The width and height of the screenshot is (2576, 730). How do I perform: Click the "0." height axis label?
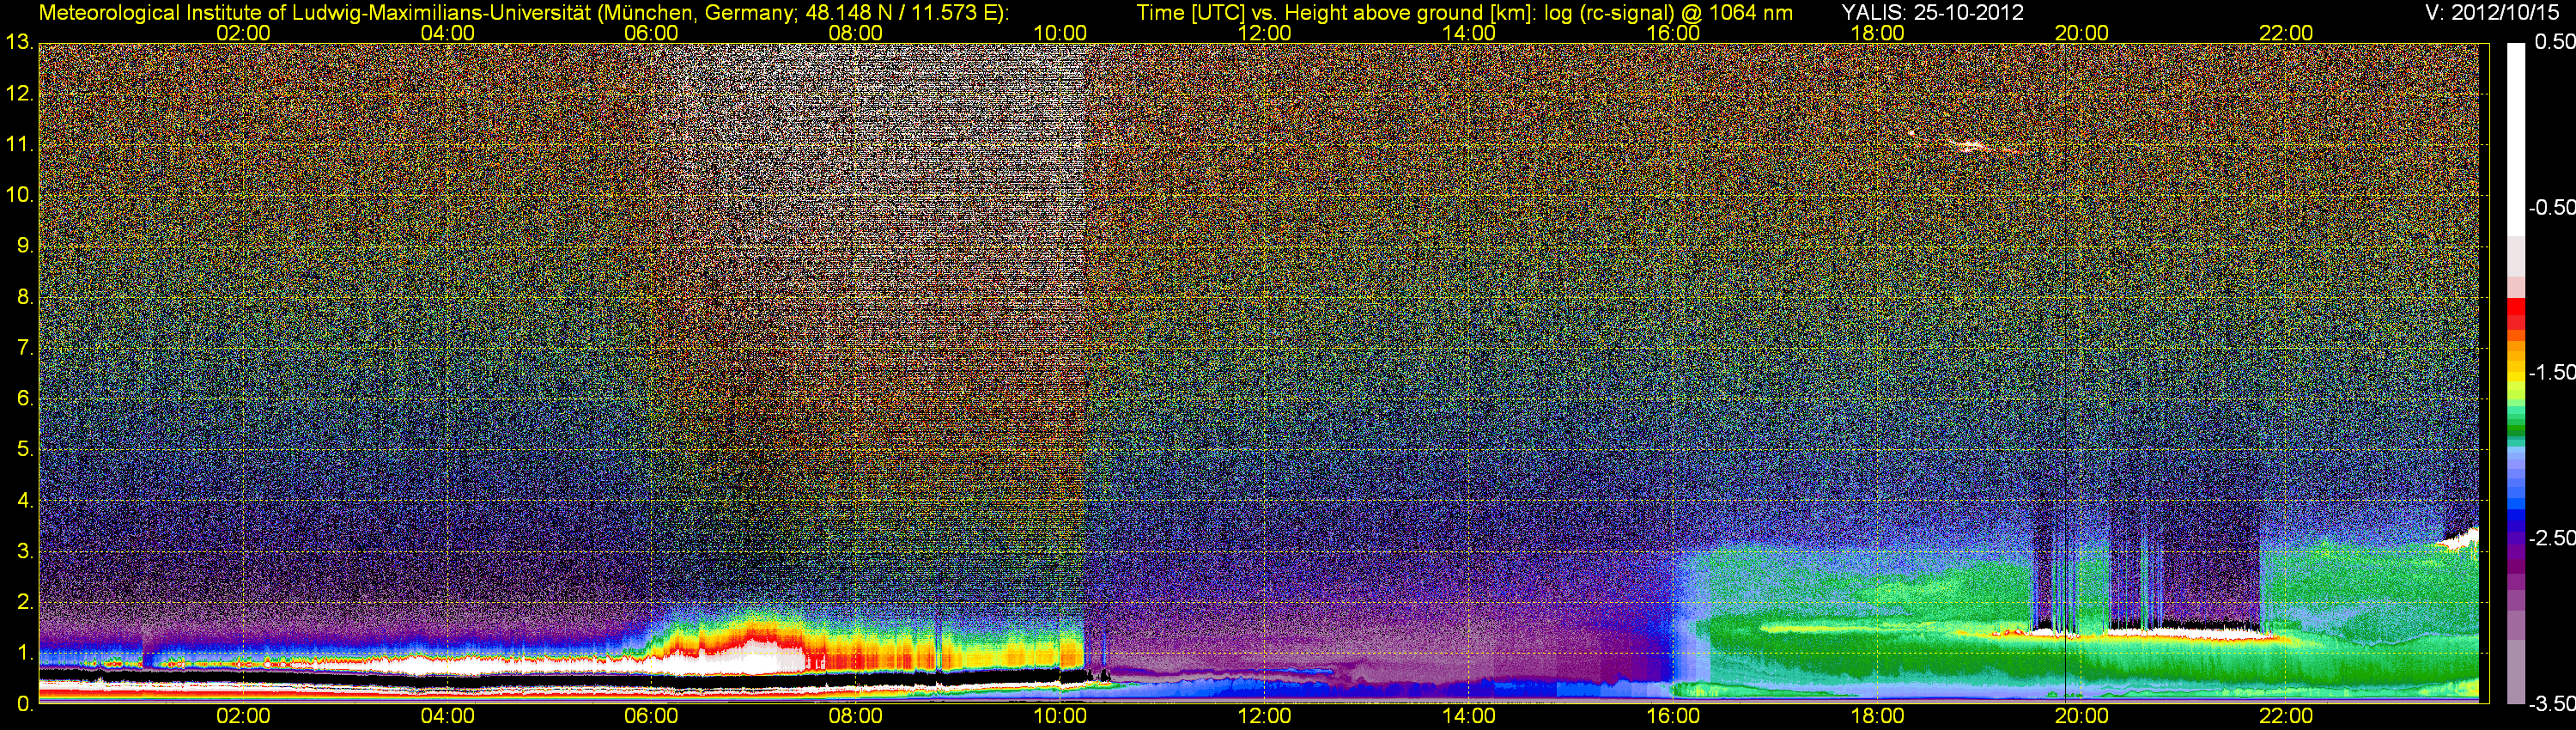[x=25, y=704]
